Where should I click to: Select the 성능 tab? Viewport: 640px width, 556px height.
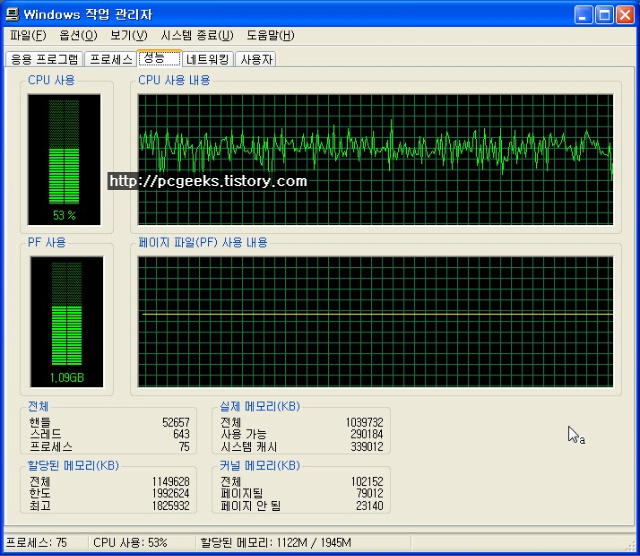160,58
